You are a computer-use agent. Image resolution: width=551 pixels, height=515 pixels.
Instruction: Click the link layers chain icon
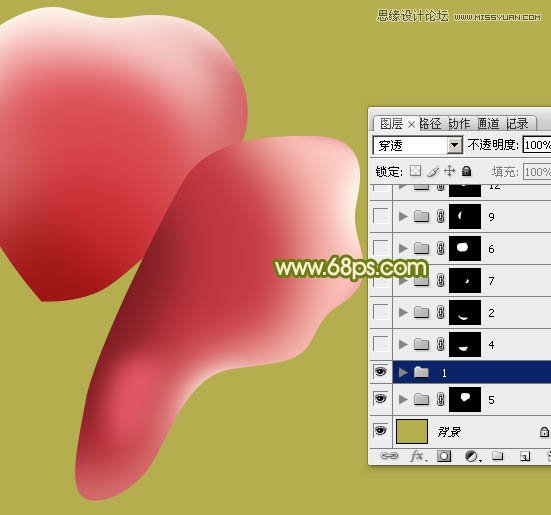[389, 456]
